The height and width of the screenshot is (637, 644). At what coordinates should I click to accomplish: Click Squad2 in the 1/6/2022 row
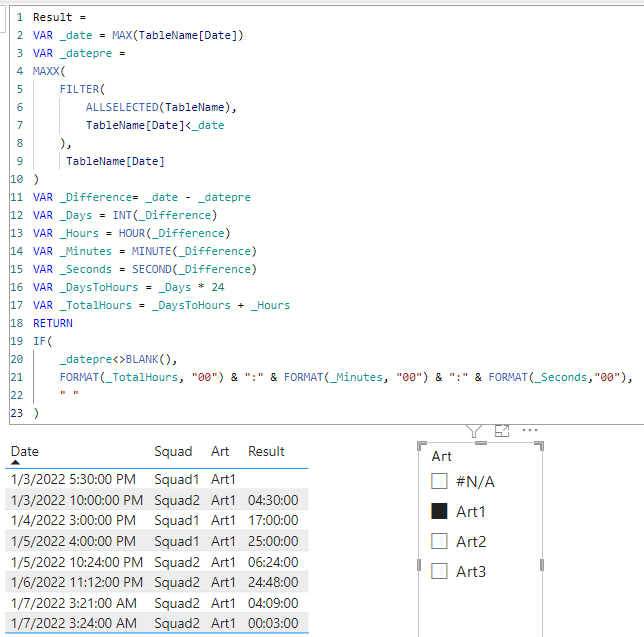click(x=177, y=582)
